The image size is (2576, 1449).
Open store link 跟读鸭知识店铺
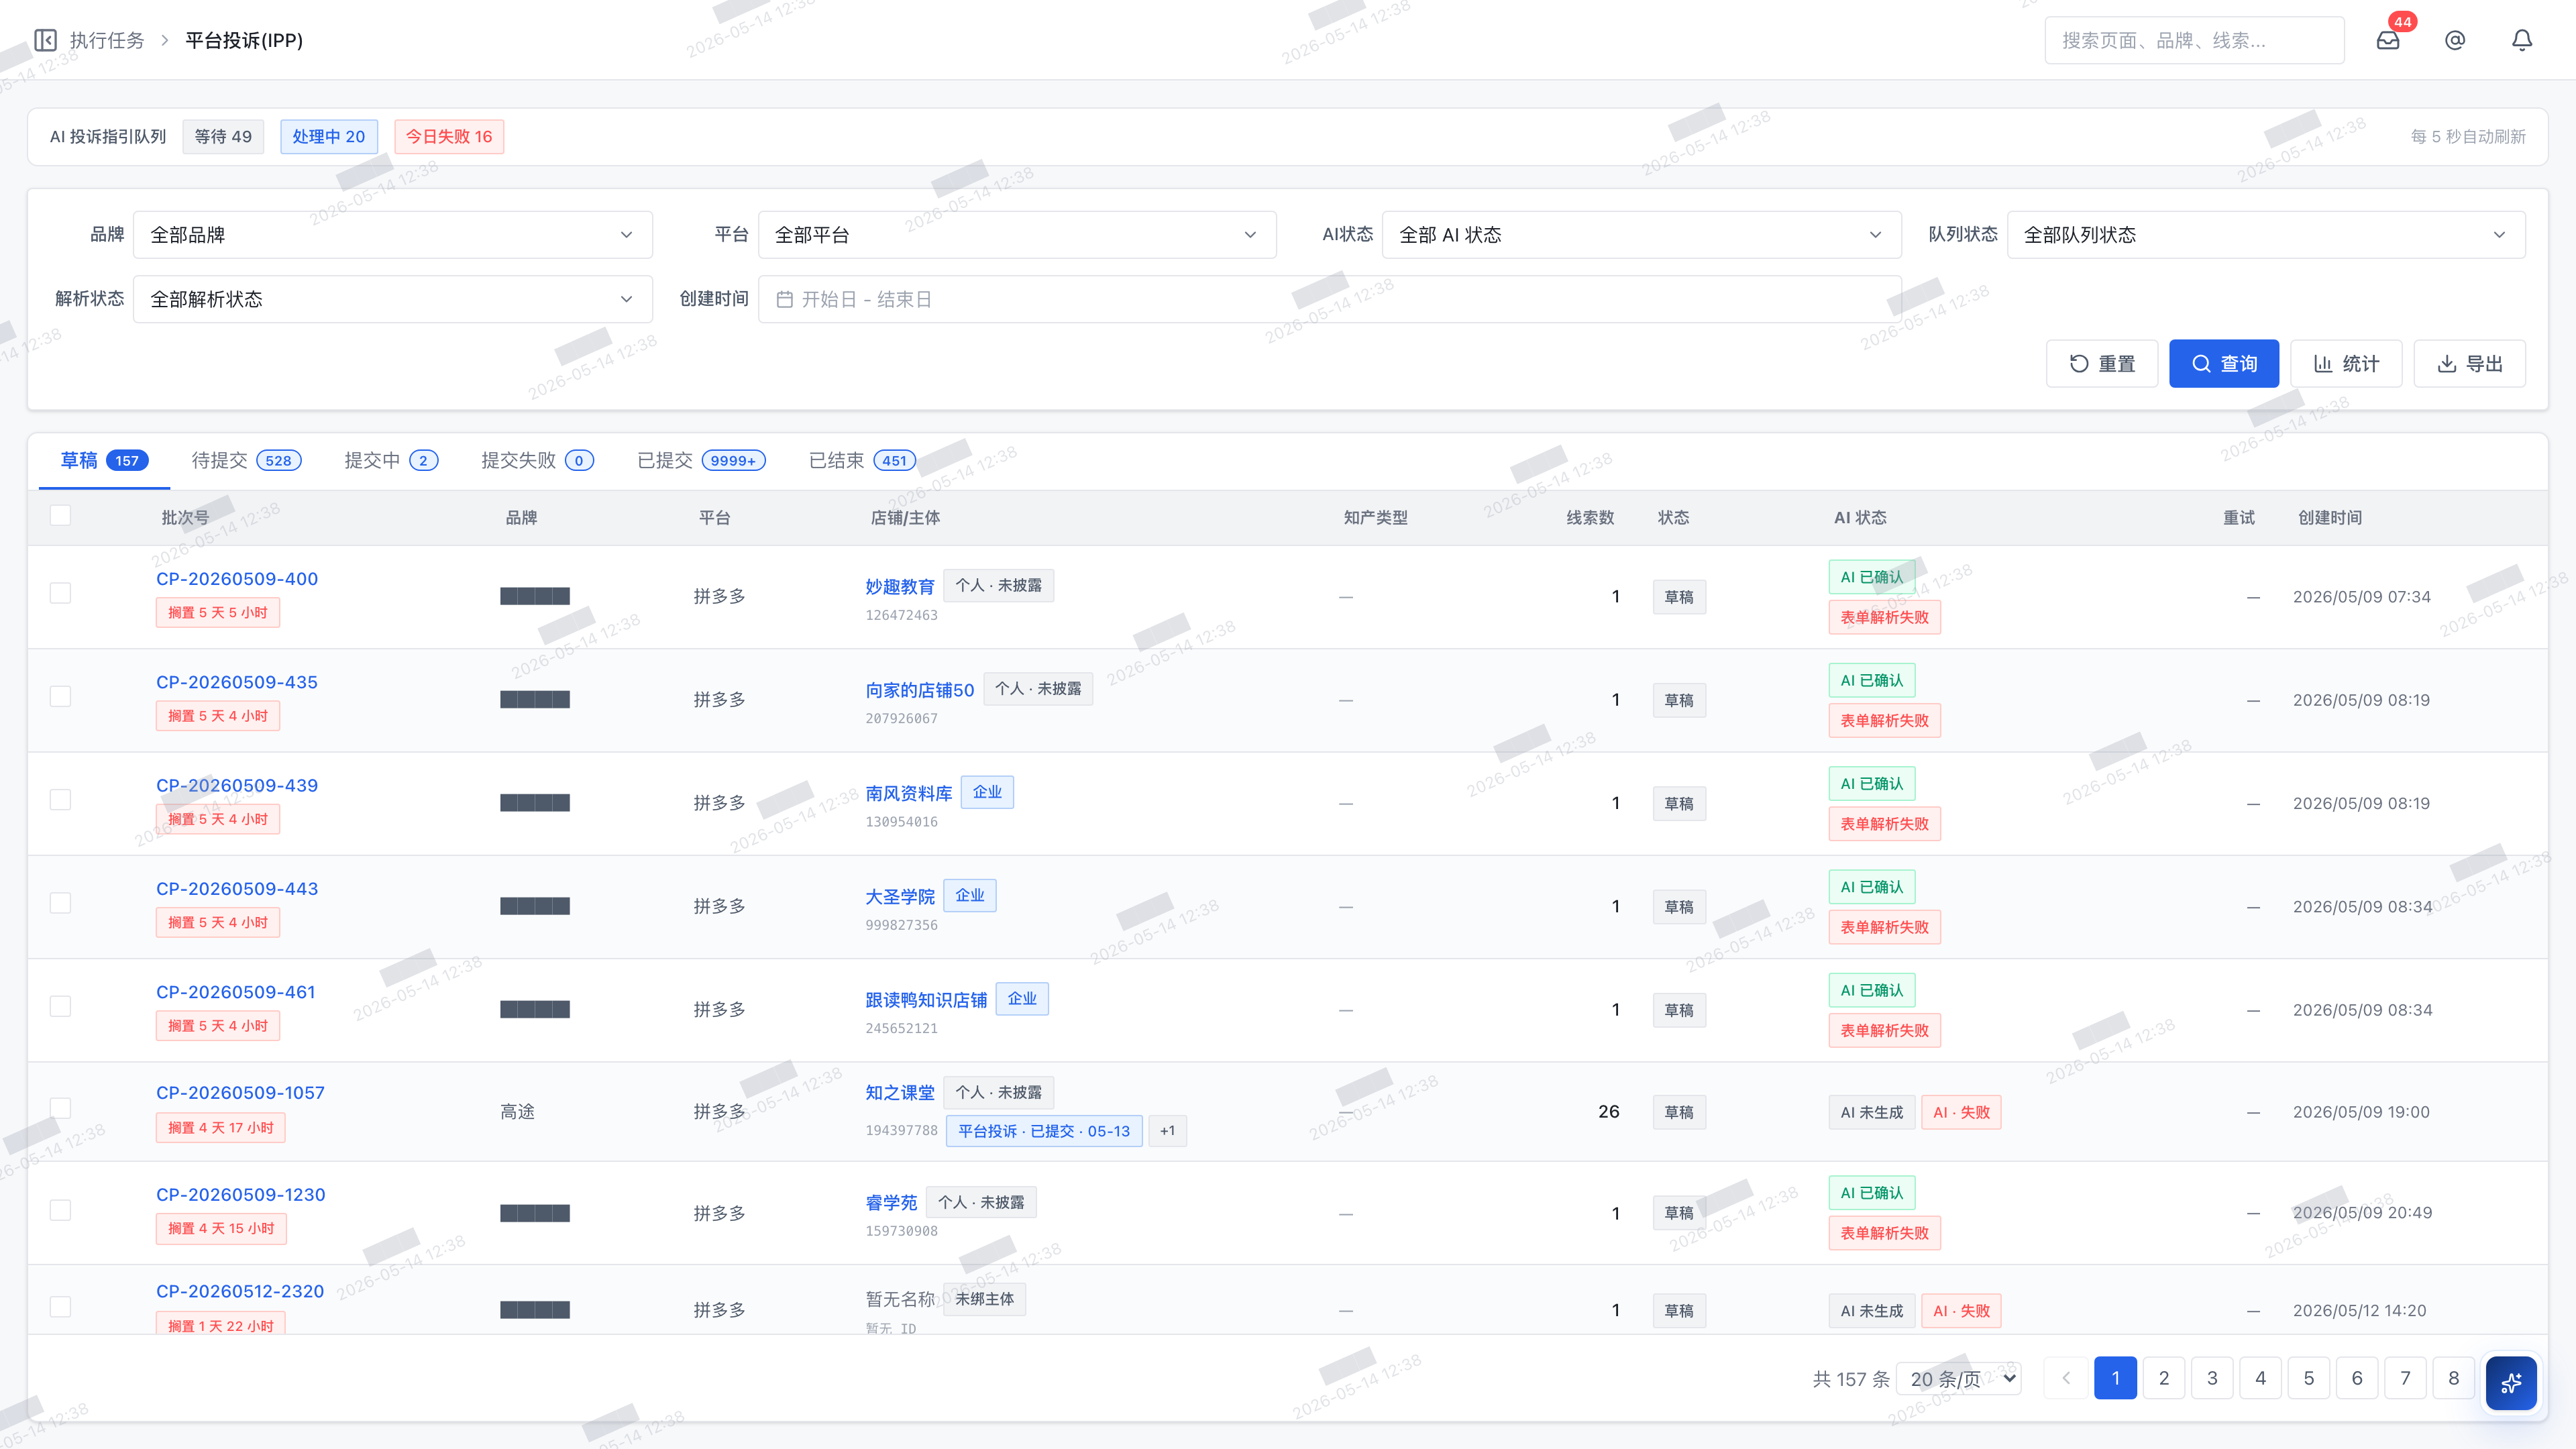click(x=926, y=1000)
